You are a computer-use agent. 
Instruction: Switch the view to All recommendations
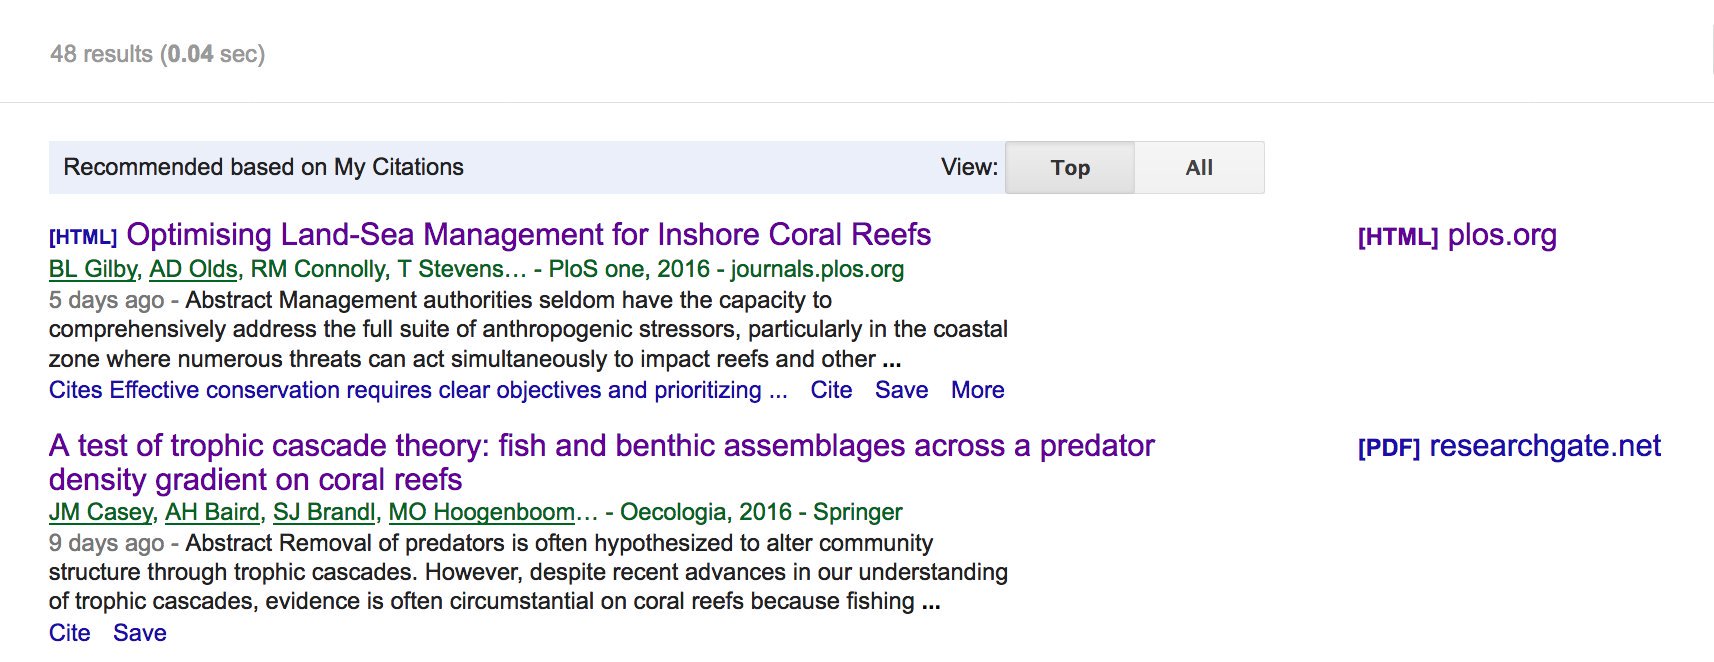(x=1198, y=168)
